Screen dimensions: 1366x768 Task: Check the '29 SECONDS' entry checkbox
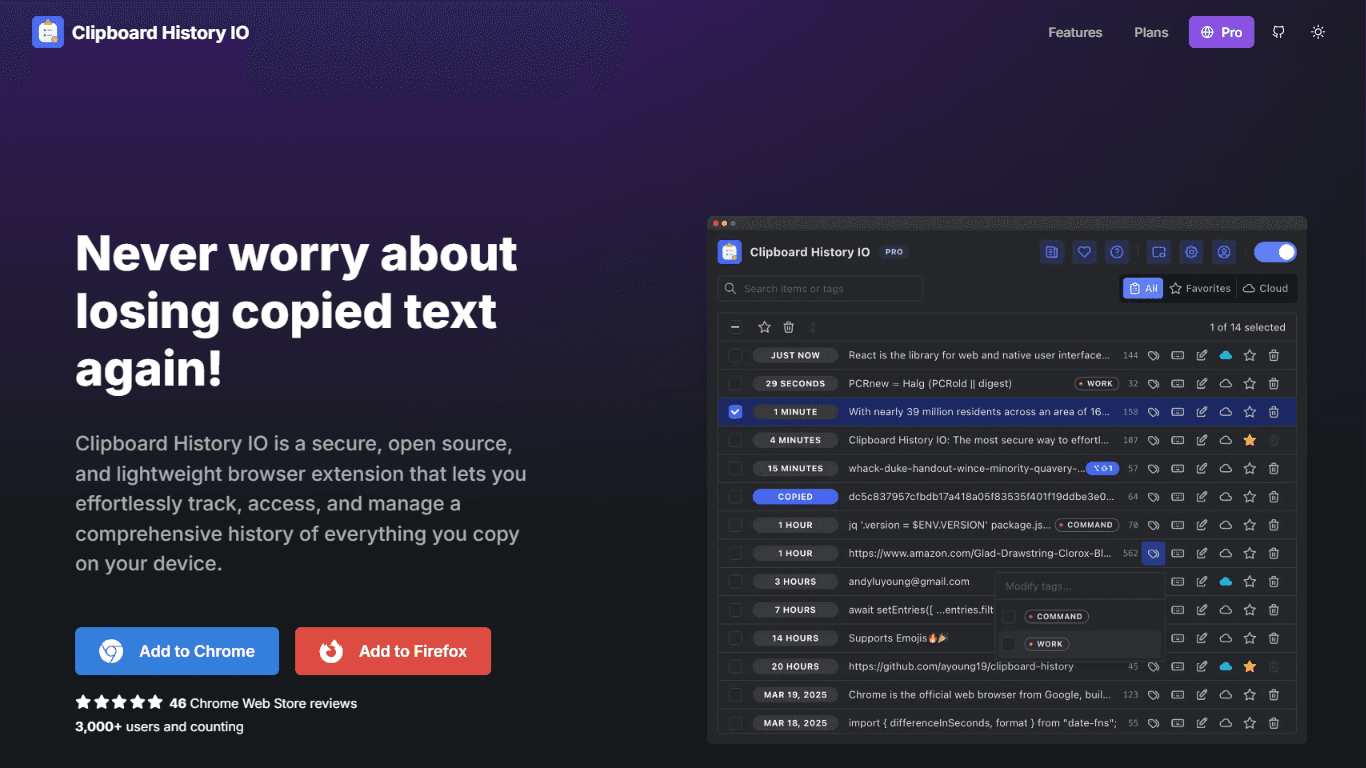pyautogui.click(x=735, y=383)
